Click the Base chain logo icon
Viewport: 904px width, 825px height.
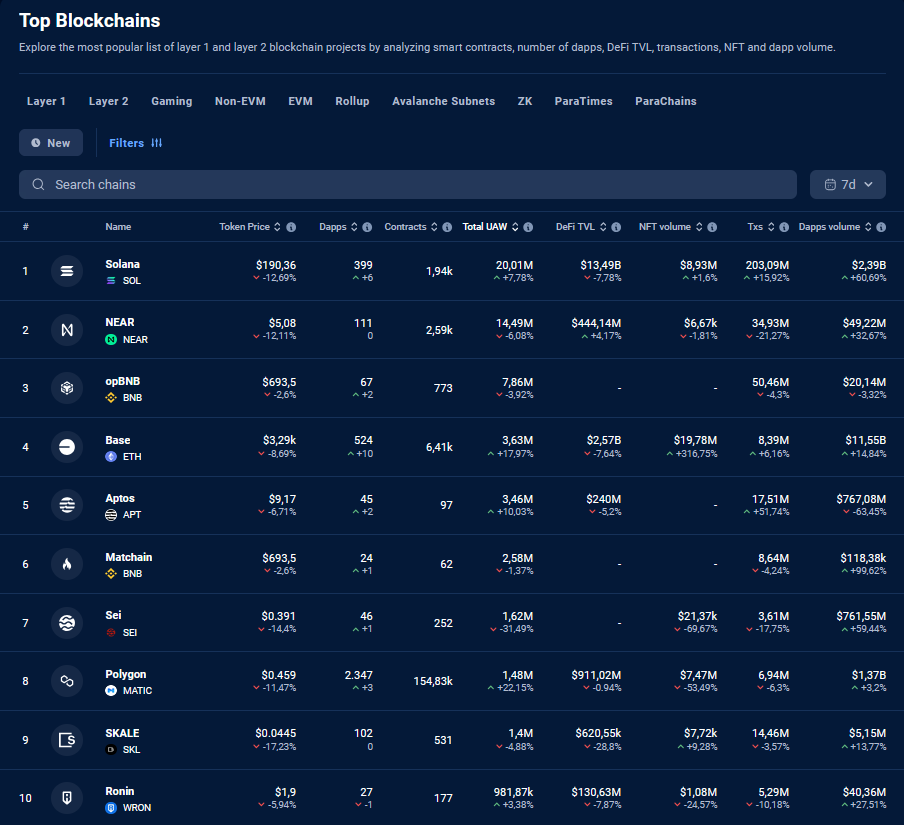(67, 447)
